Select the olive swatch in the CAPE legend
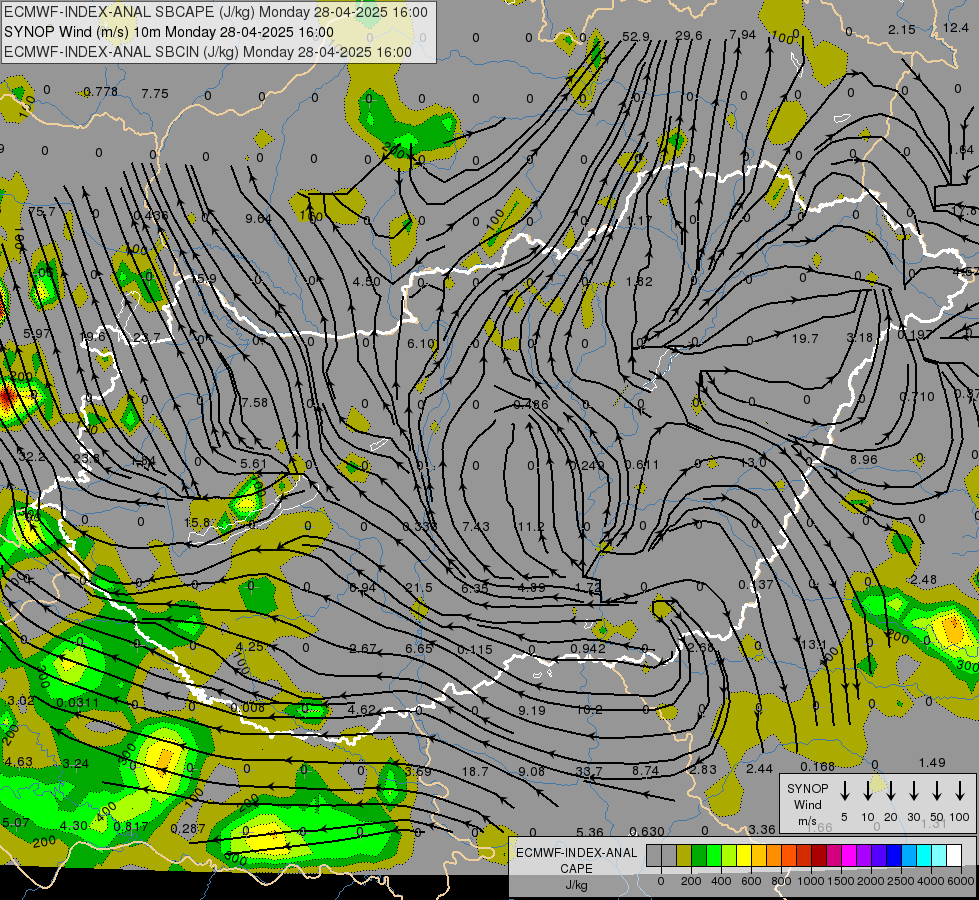The height and width of the screenshot is (900, 979). [684, 856]
